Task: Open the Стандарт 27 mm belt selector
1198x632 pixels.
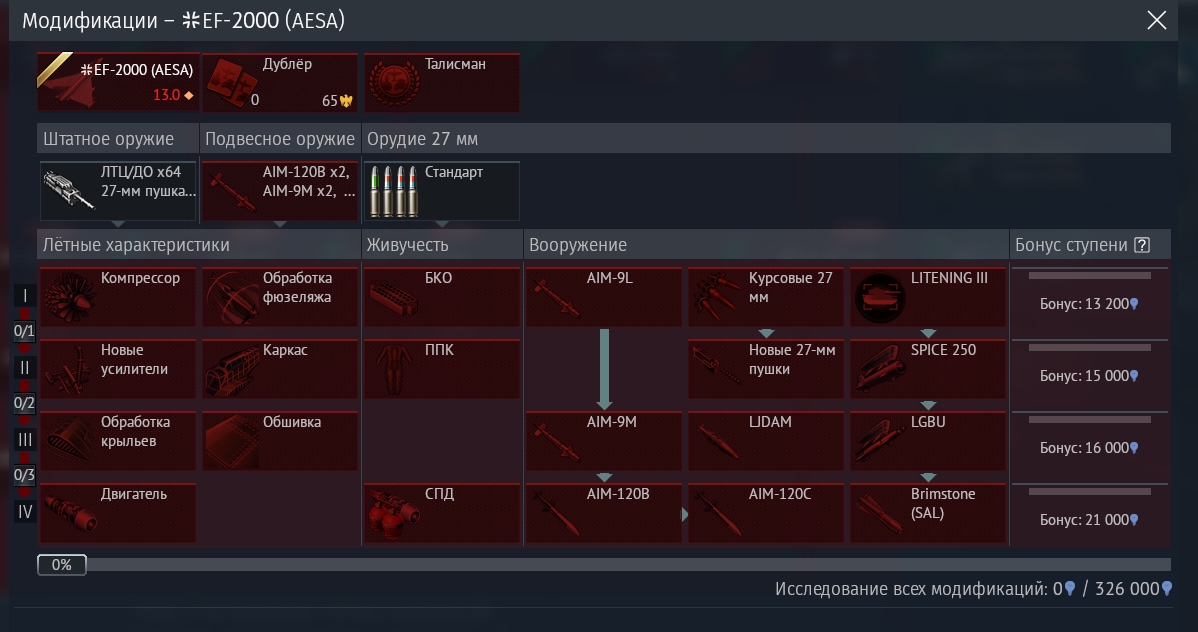Action: [x=442, y=191]
